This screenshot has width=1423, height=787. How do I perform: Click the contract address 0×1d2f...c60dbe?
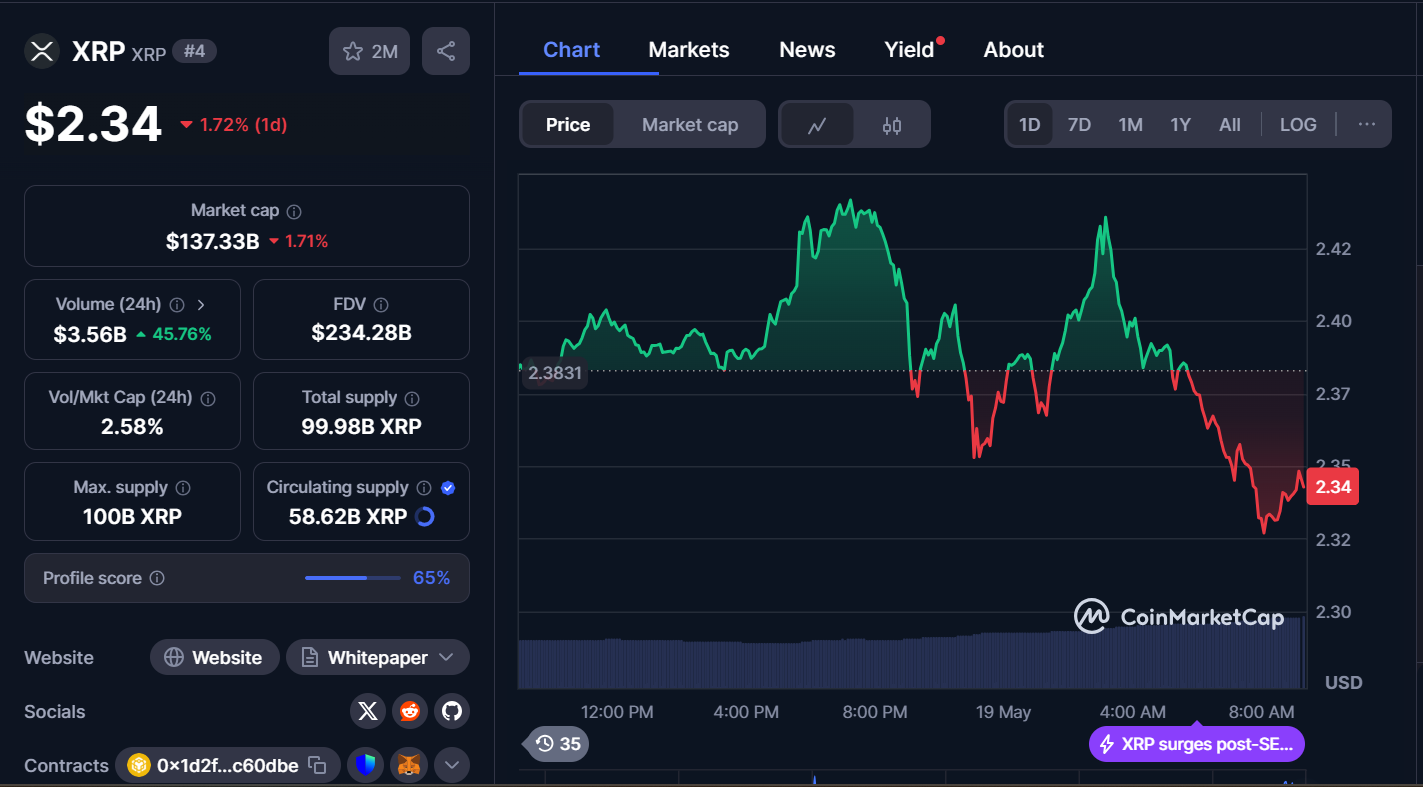pos(227,765)
